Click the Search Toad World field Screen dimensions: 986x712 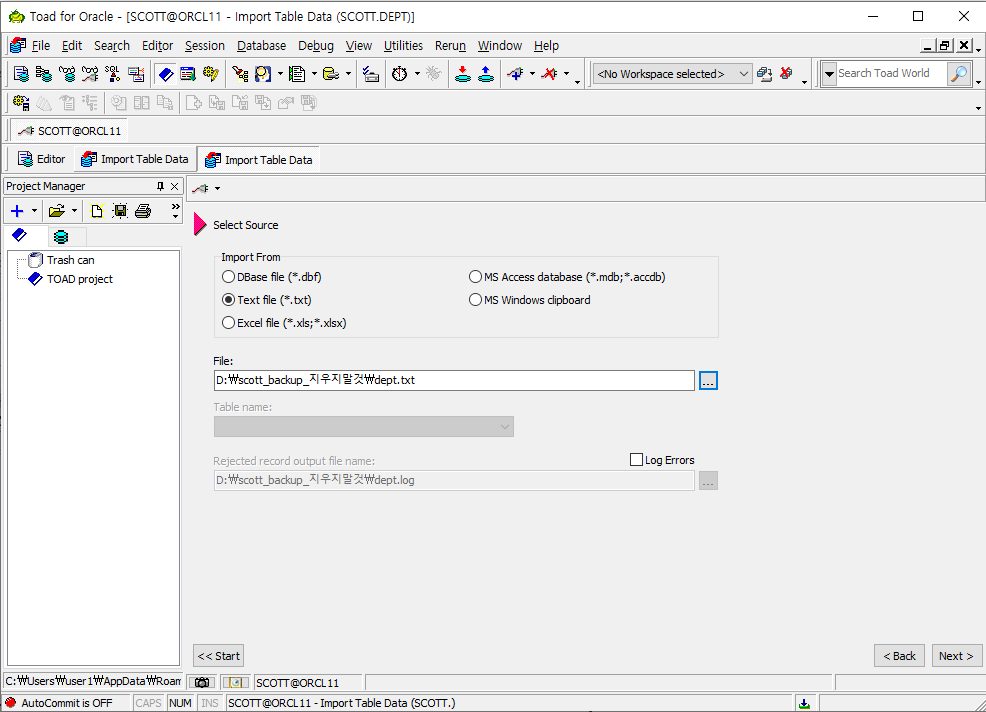tap(892, 74)
